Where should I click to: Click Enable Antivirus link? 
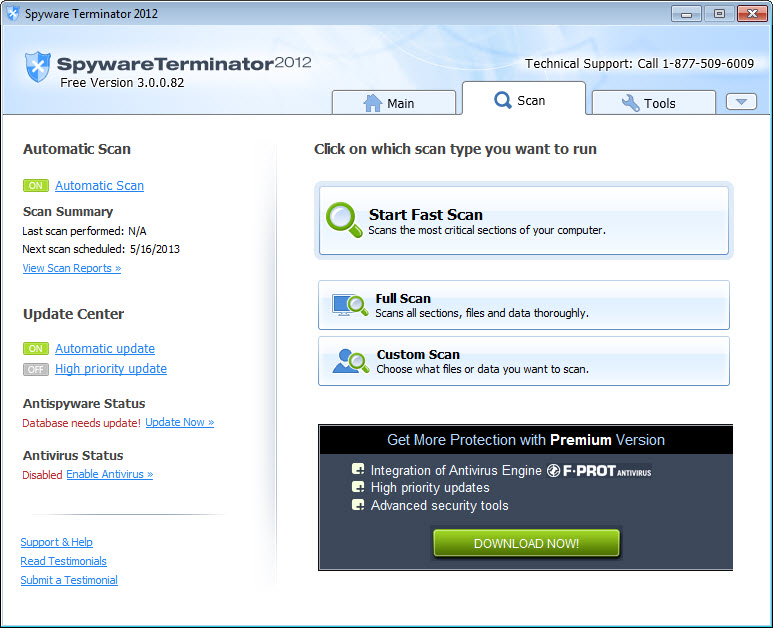pyautogui.click(x=110, y=474)
